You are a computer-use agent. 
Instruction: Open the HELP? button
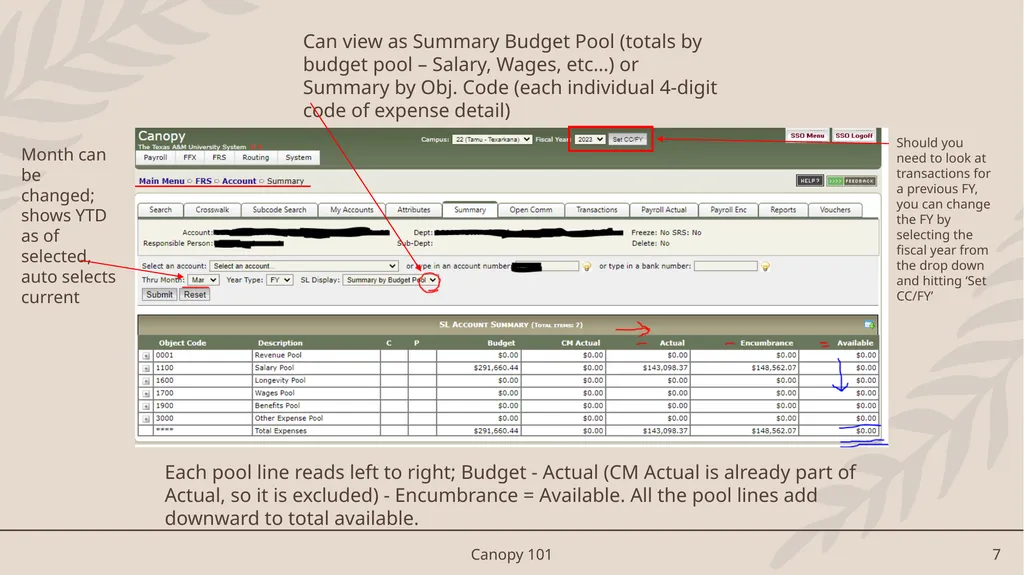(809, 181)
